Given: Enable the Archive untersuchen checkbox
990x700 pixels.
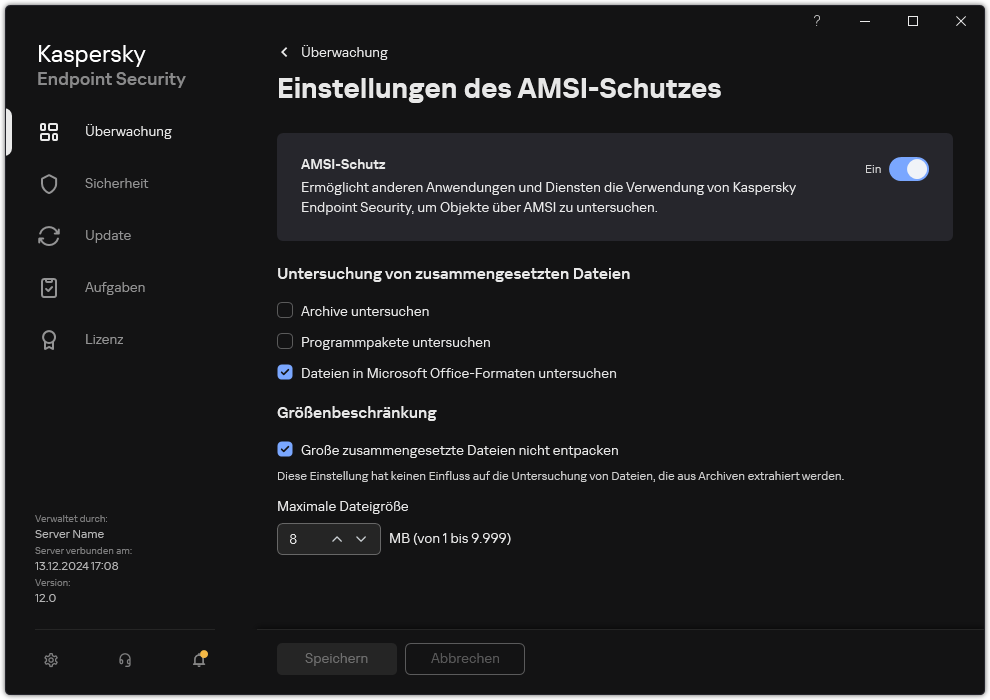Looking at the screenshot, I should (285, 311).
